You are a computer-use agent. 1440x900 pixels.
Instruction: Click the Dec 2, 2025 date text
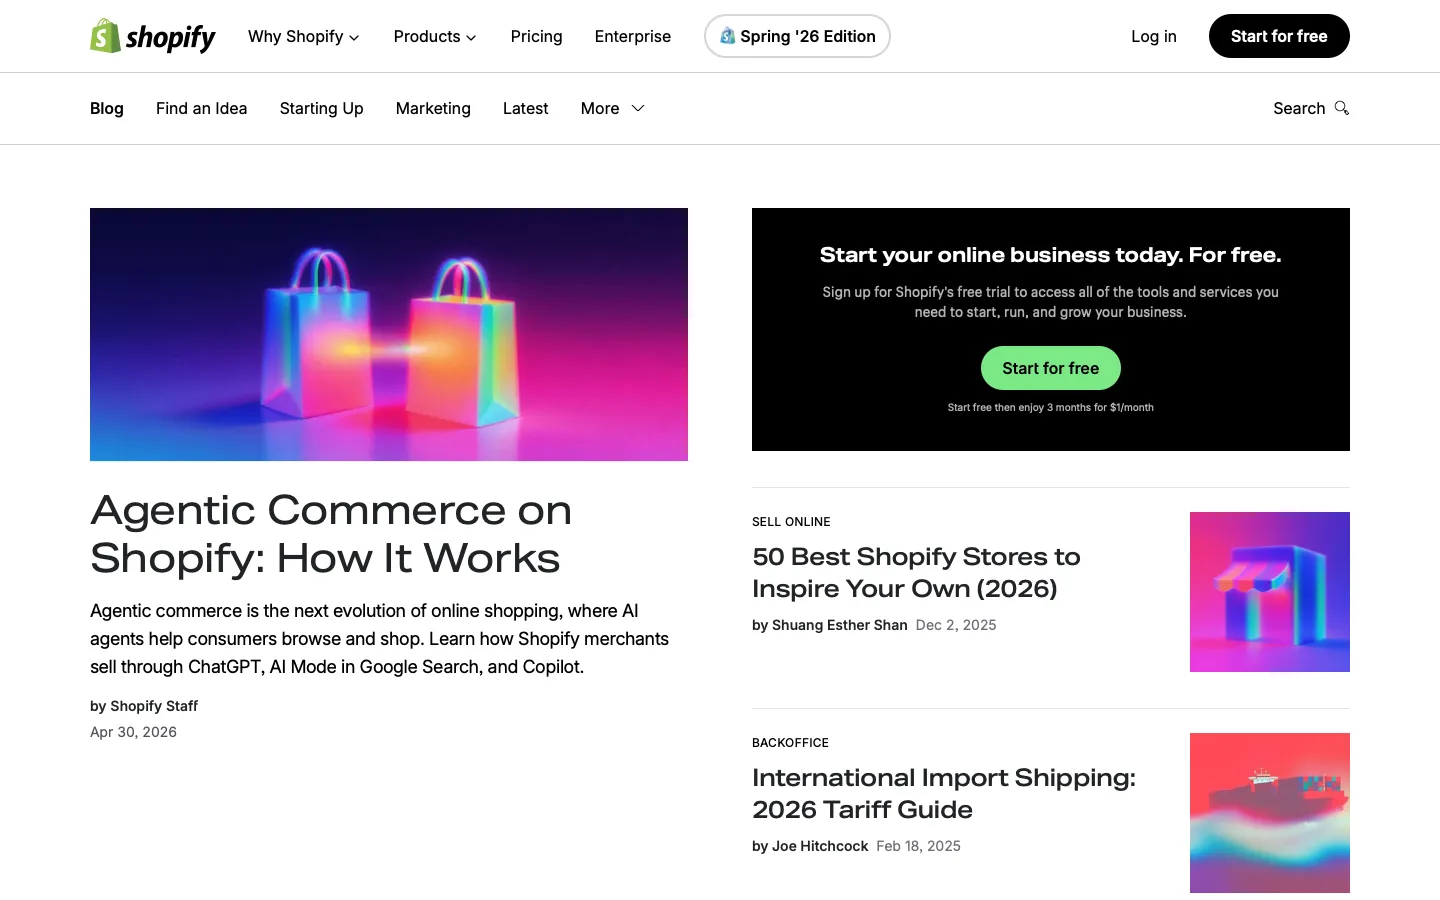pos(956,625)
